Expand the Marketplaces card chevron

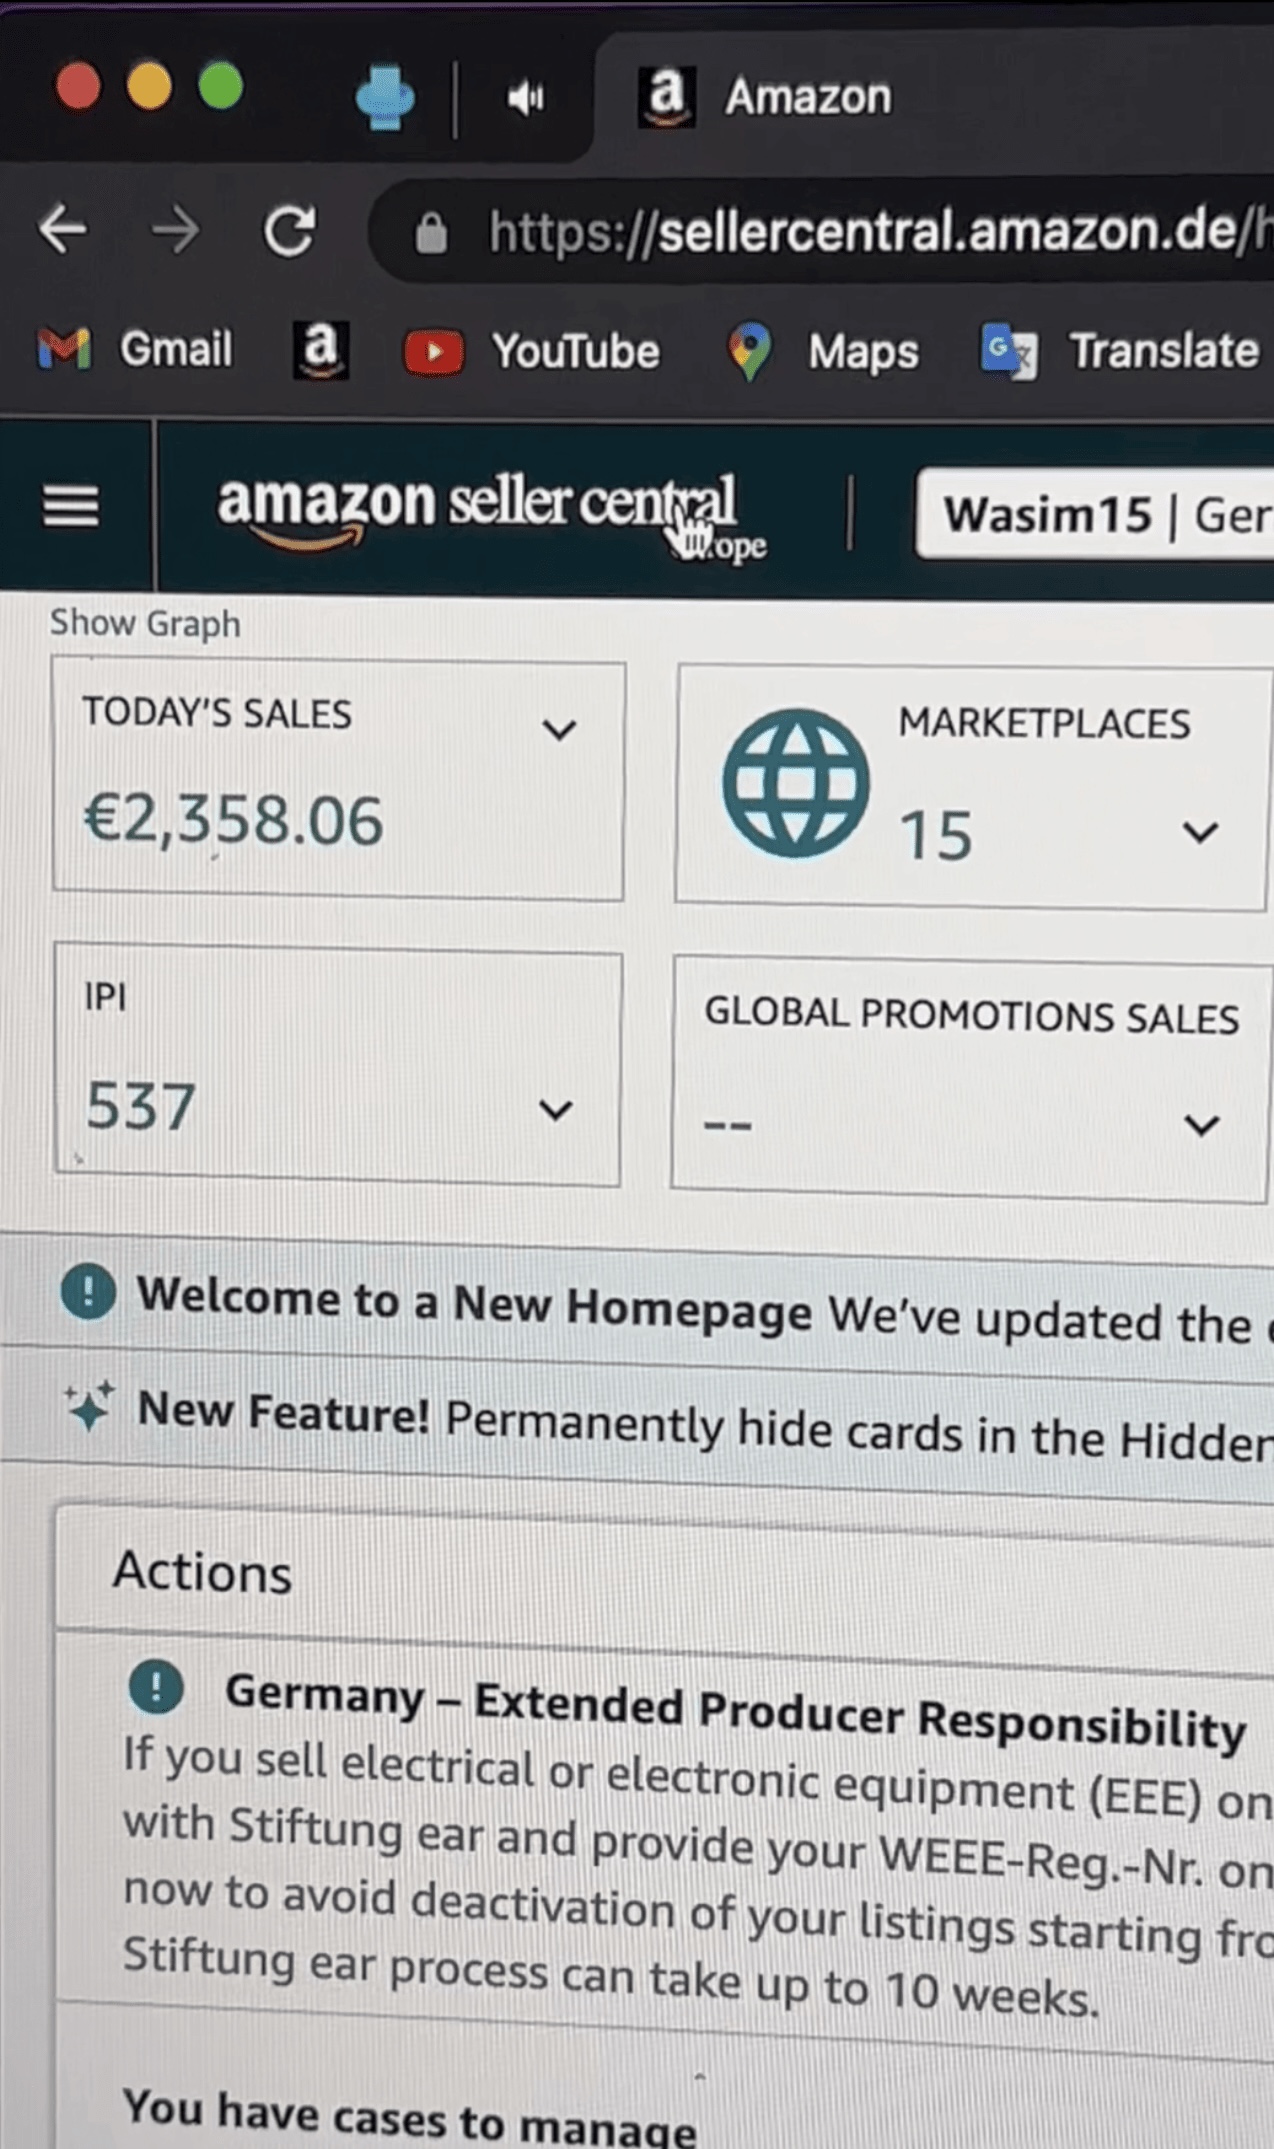[1200, 832]
